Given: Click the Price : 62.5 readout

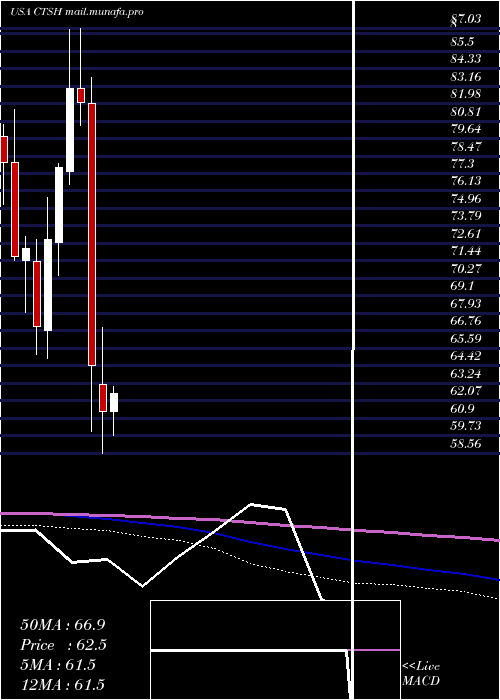Looking at the screenshot, I should click(64, 645).
